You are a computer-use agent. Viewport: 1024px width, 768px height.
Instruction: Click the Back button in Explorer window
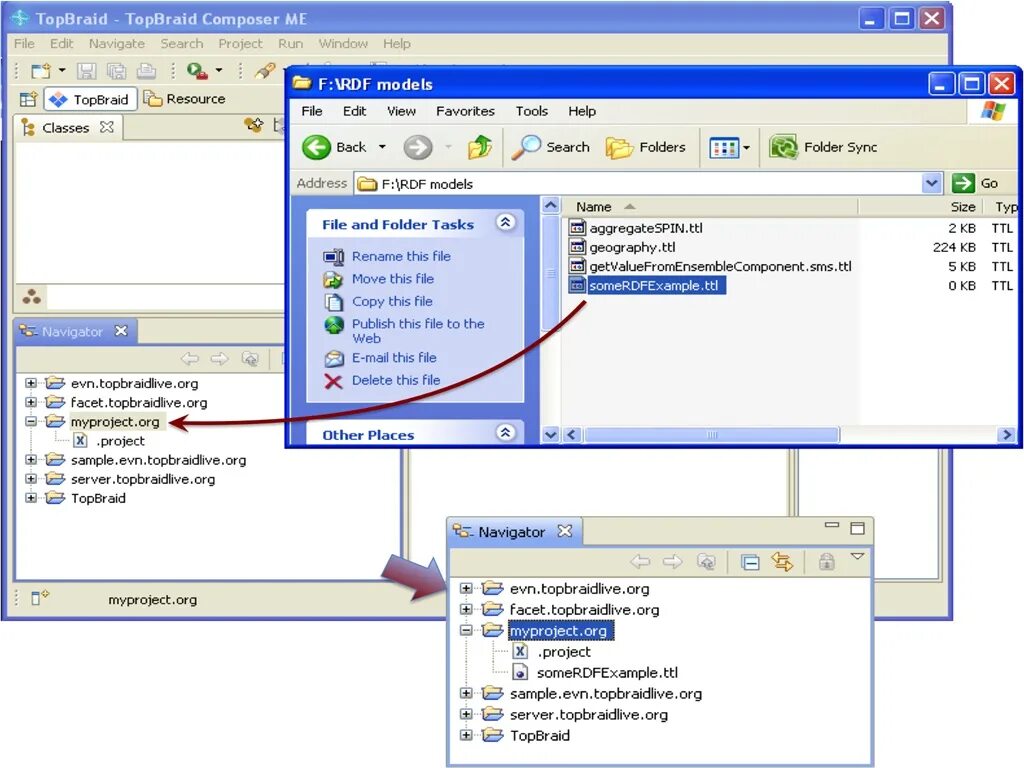[335, 147]
